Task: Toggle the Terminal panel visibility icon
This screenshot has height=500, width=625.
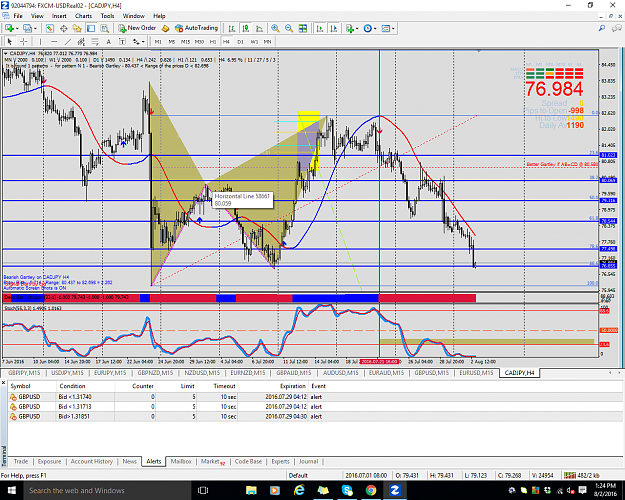Action: click(x=91, y=28)
